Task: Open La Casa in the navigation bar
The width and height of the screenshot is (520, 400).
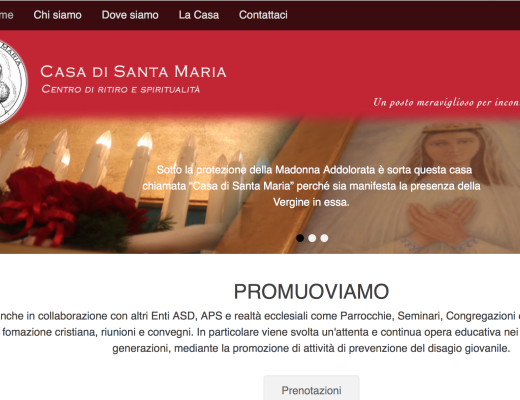Action: pyautogui.click(x=199, y=15)
